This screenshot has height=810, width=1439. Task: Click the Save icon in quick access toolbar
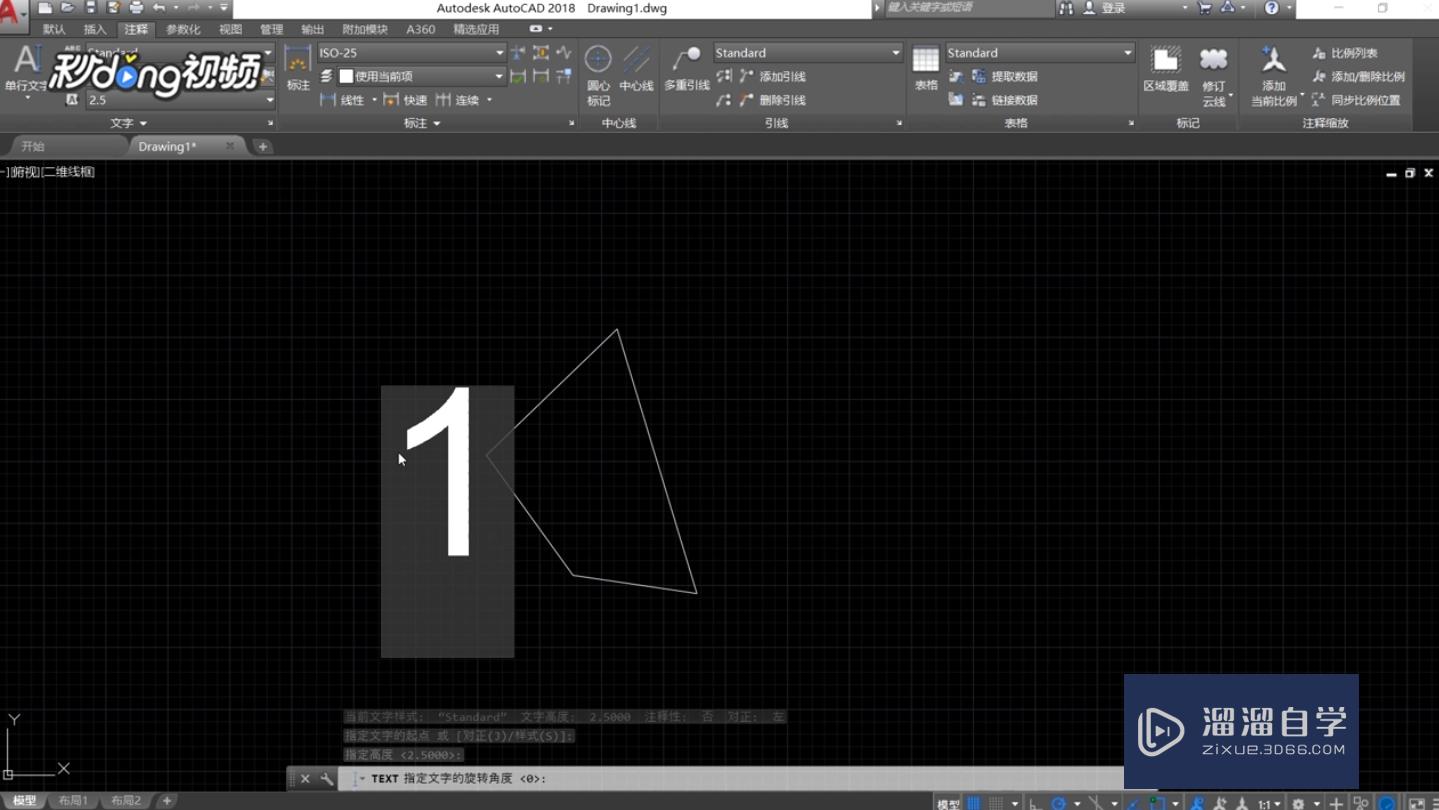point(90,8)
